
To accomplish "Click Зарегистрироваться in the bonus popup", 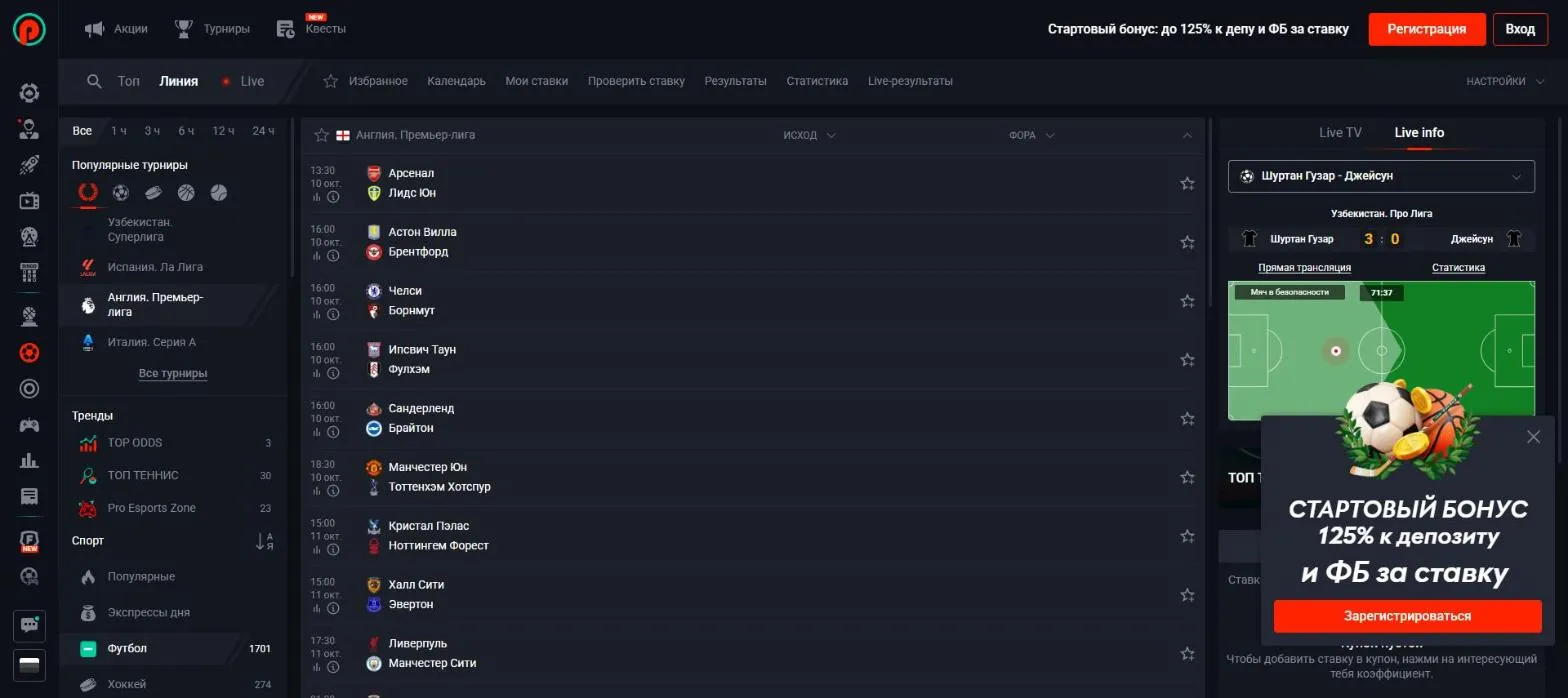I will pyautogui.click(x=1407, y=616).
